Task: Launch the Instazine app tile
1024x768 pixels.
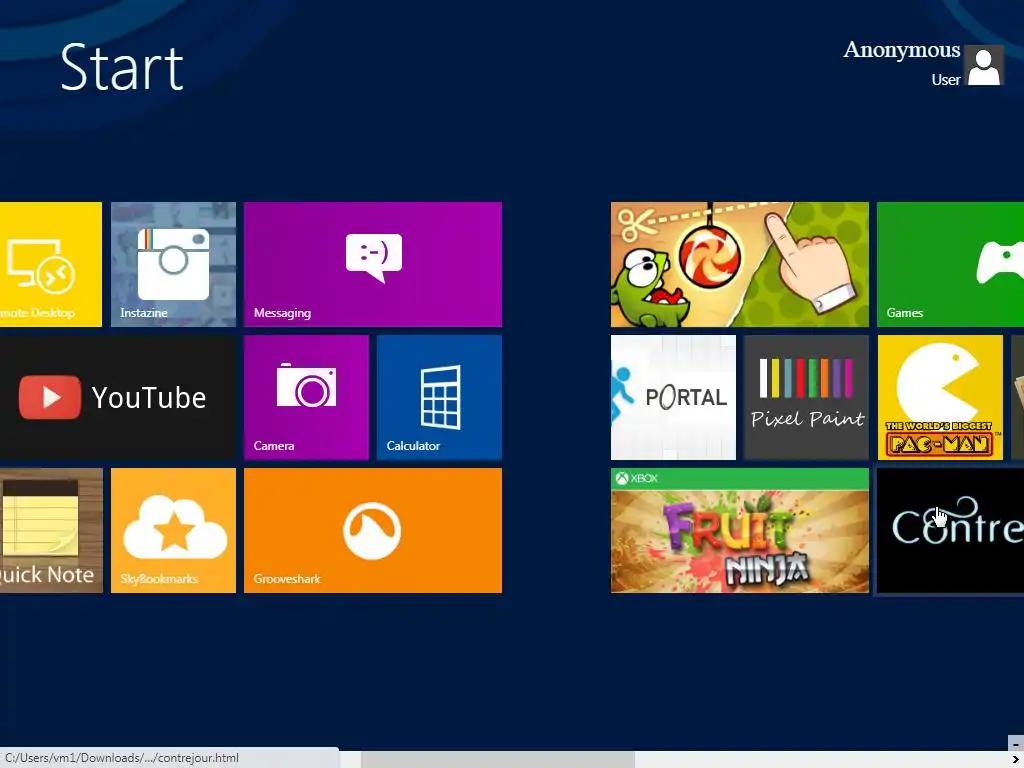Action: tap(173, 264)
